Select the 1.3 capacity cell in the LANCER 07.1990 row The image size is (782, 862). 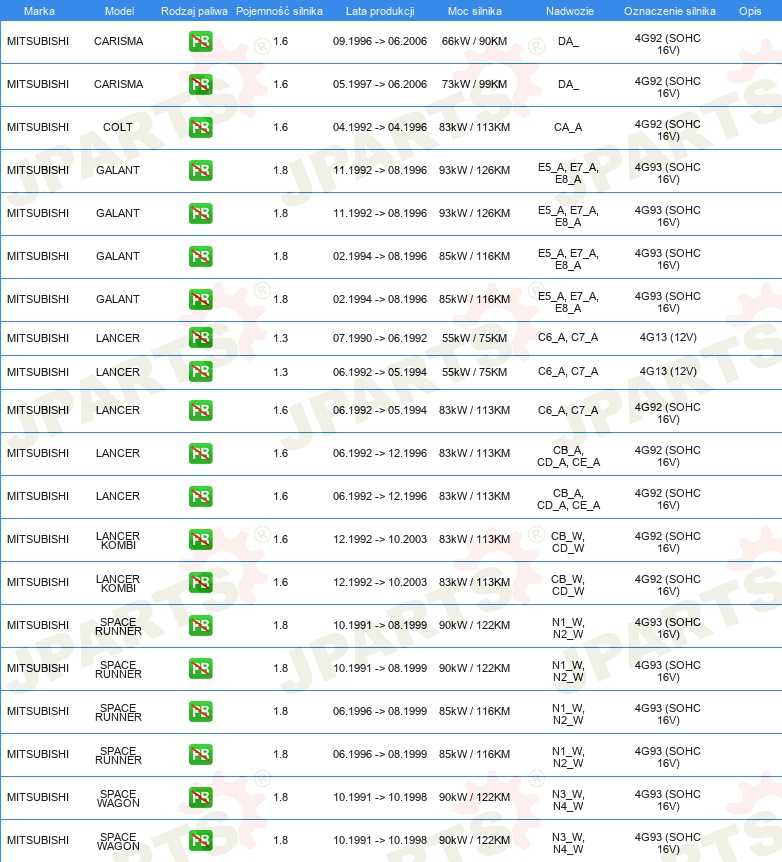pos(280,338)
